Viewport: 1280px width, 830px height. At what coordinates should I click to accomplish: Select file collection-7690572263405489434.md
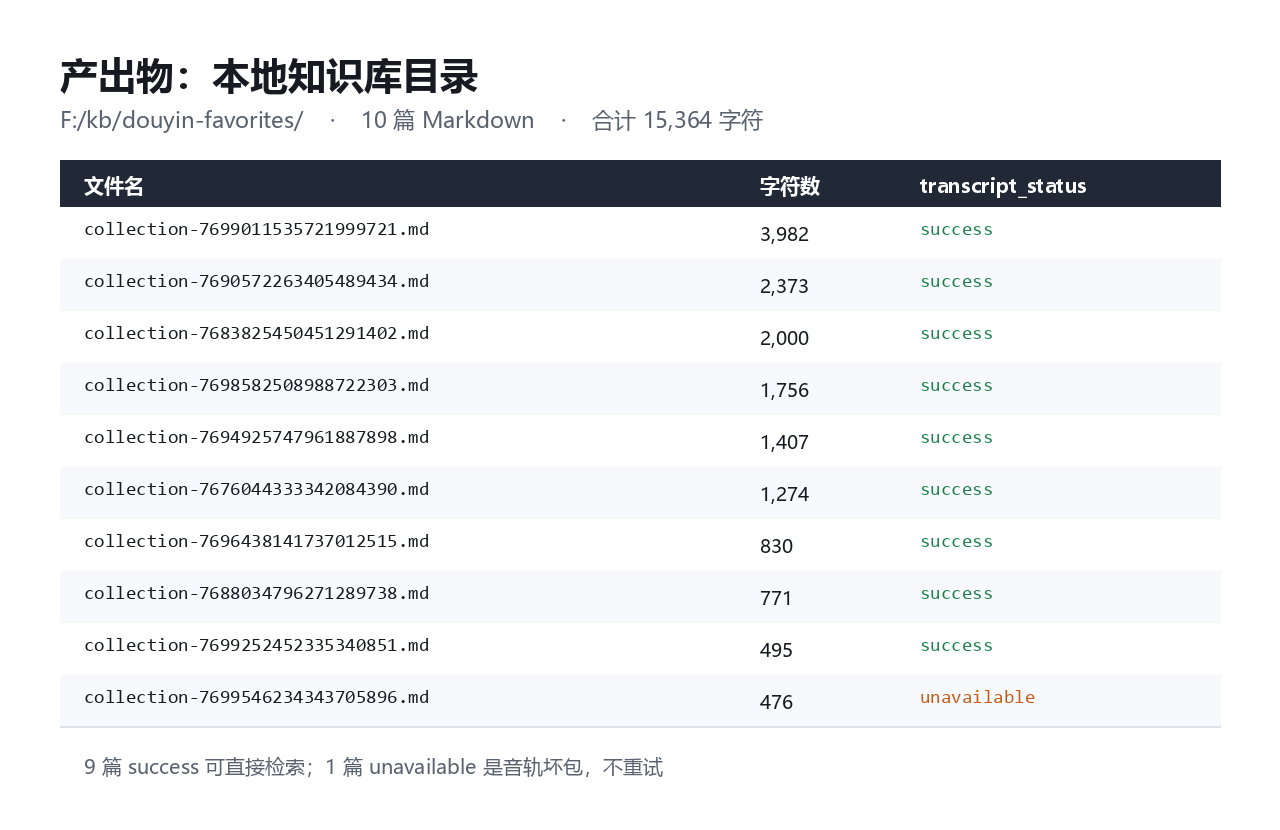pos(257,281)
